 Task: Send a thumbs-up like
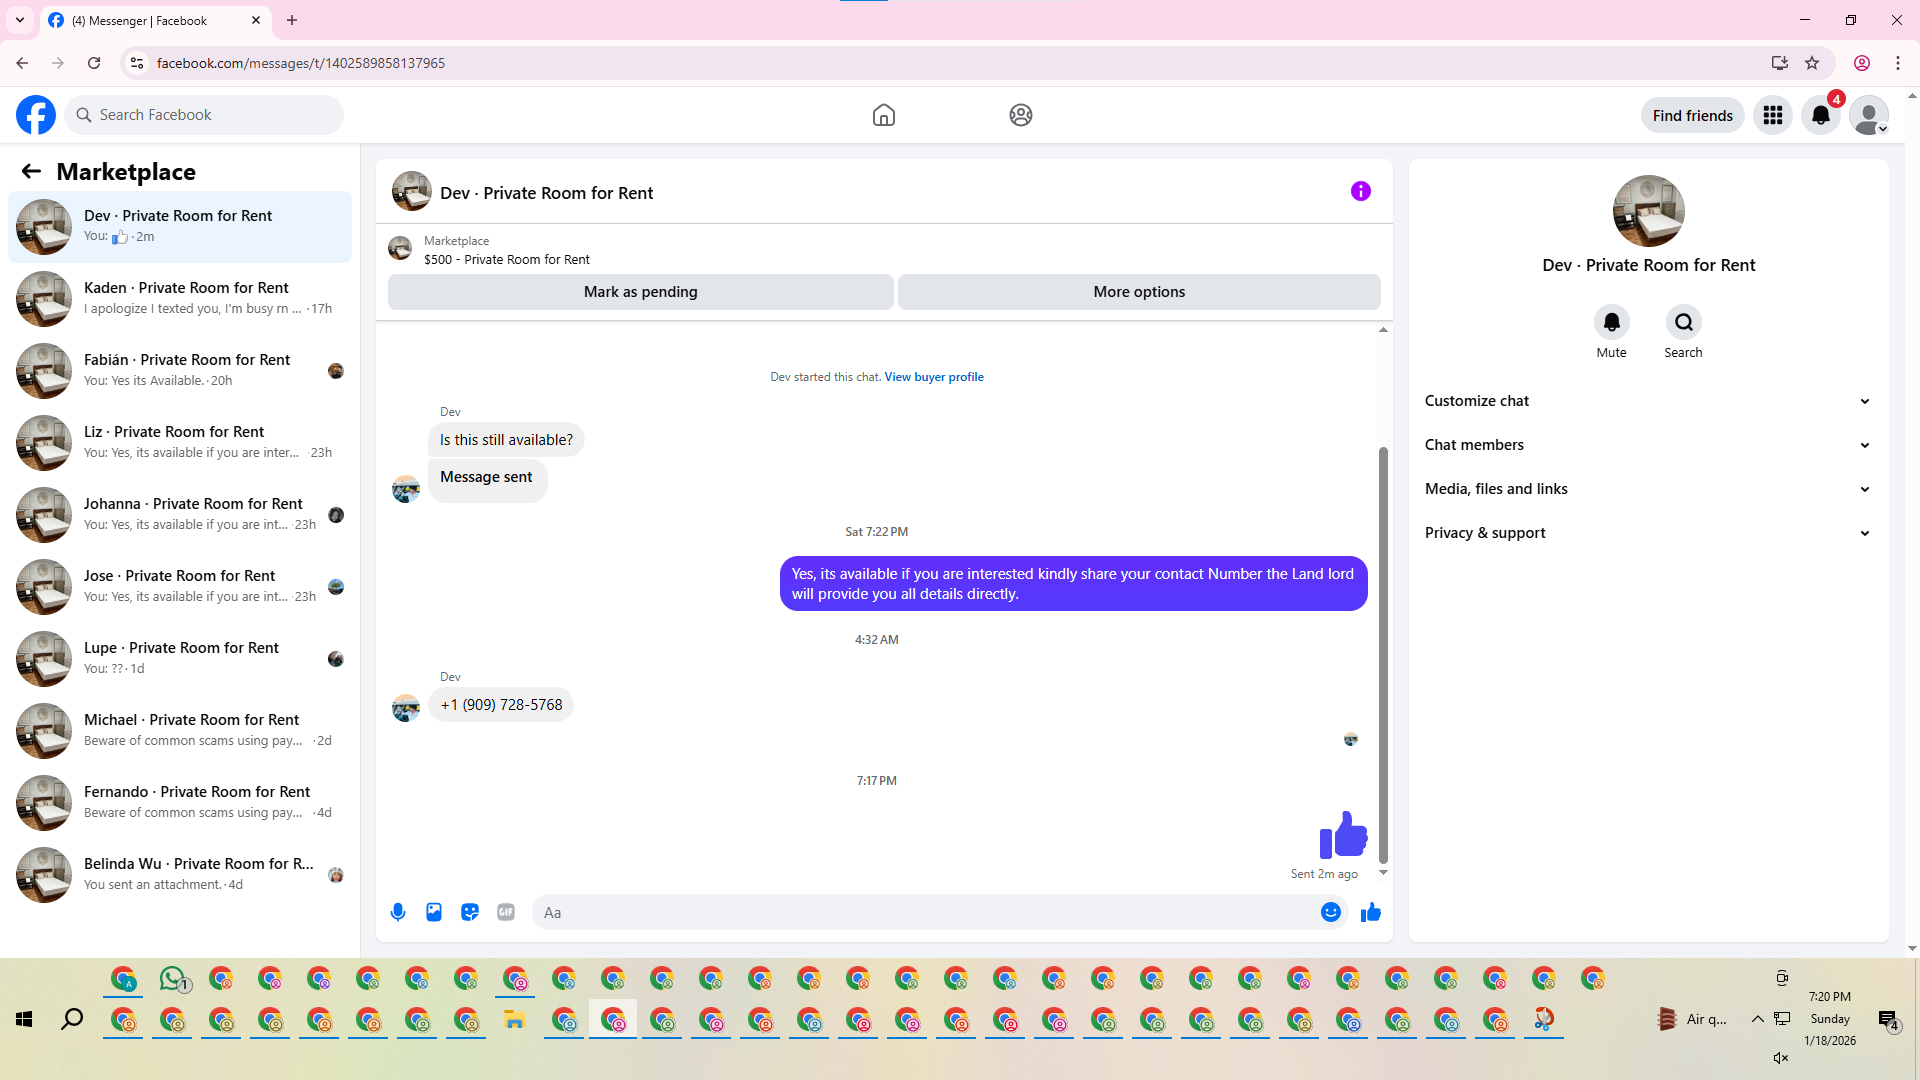tap(1371, 912)
